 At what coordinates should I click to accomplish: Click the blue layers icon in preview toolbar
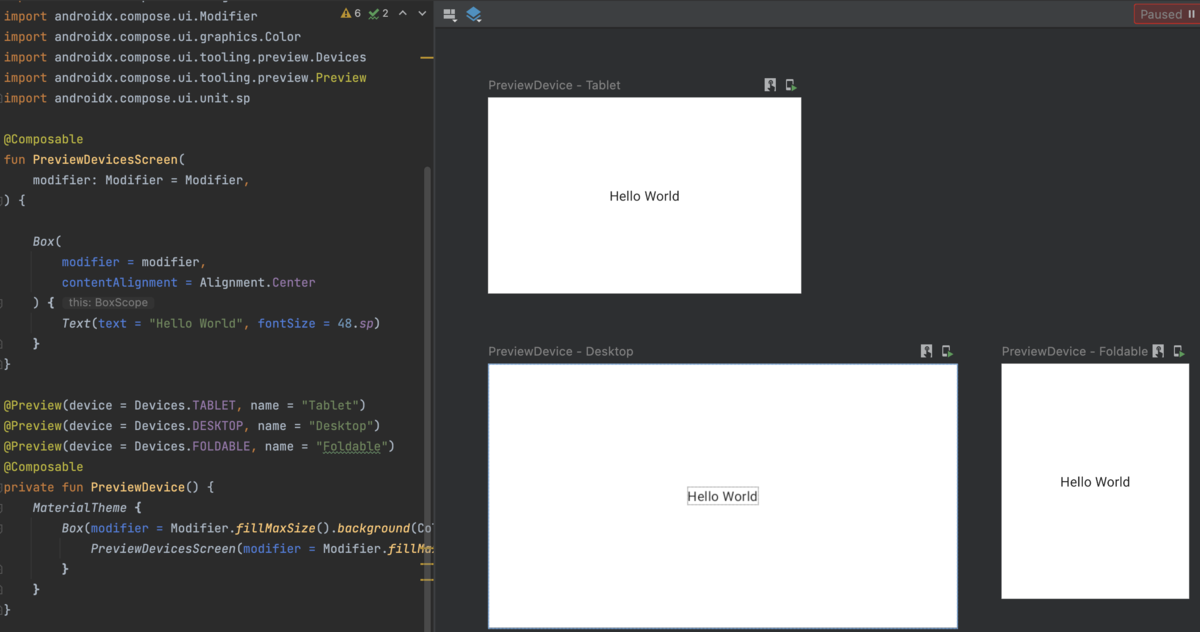coord(473,15)
